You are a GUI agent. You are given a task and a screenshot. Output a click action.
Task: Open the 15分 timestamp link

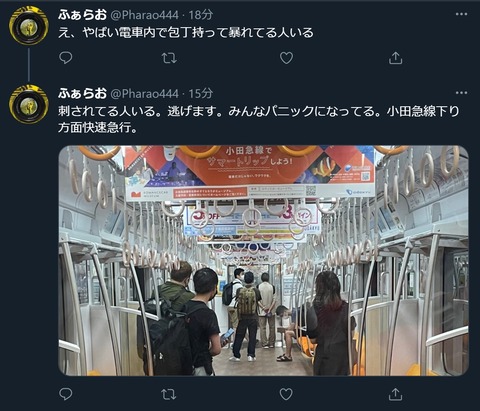(x=201, y=93)
